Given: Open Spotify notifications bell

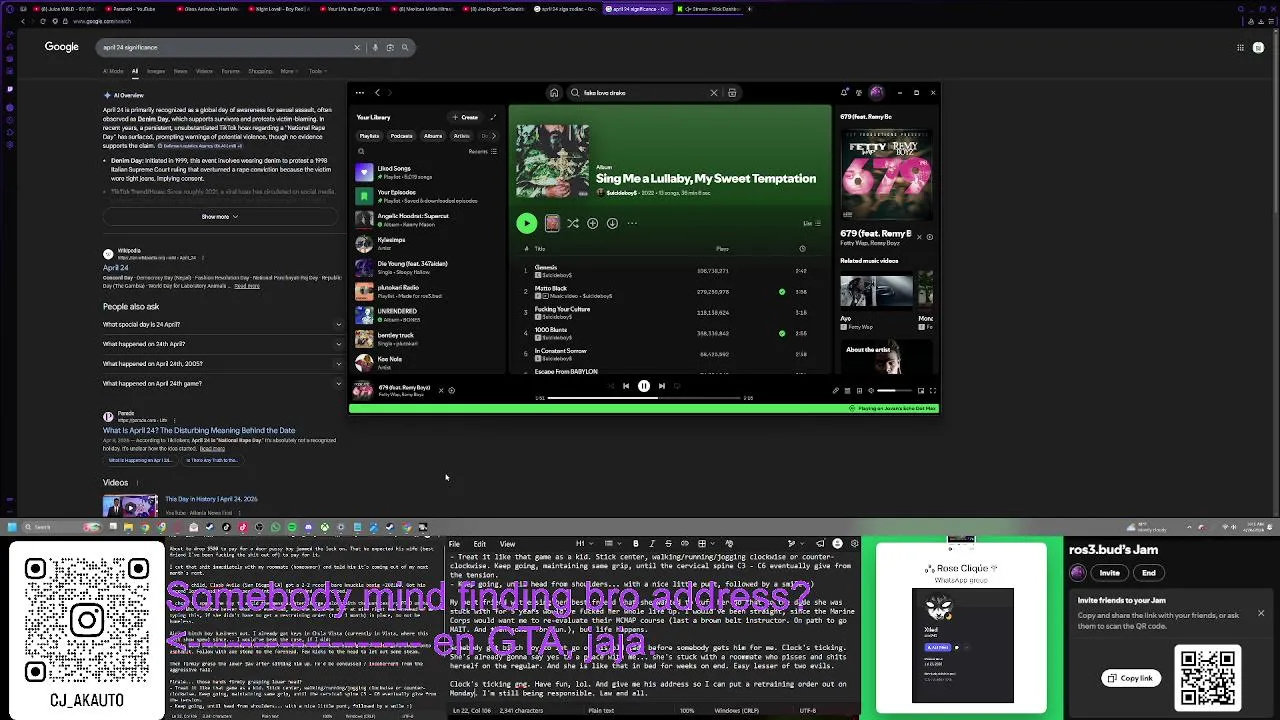Looking at the screenshot, I should pyautogui.click(x=844, y=93).
